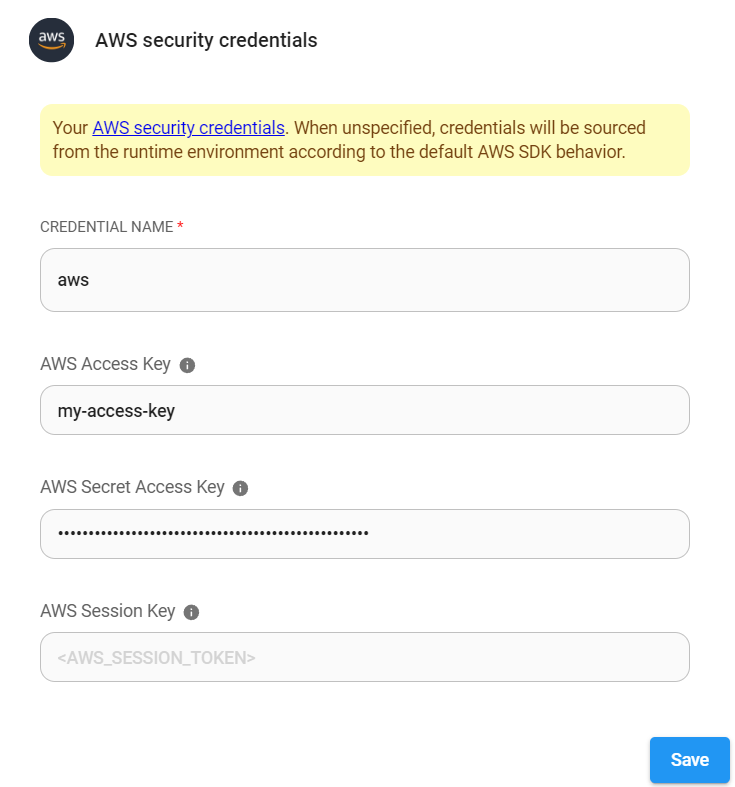Click info icon beside AWS Session Key
The image size is (735, 787).
coord(192,612)
